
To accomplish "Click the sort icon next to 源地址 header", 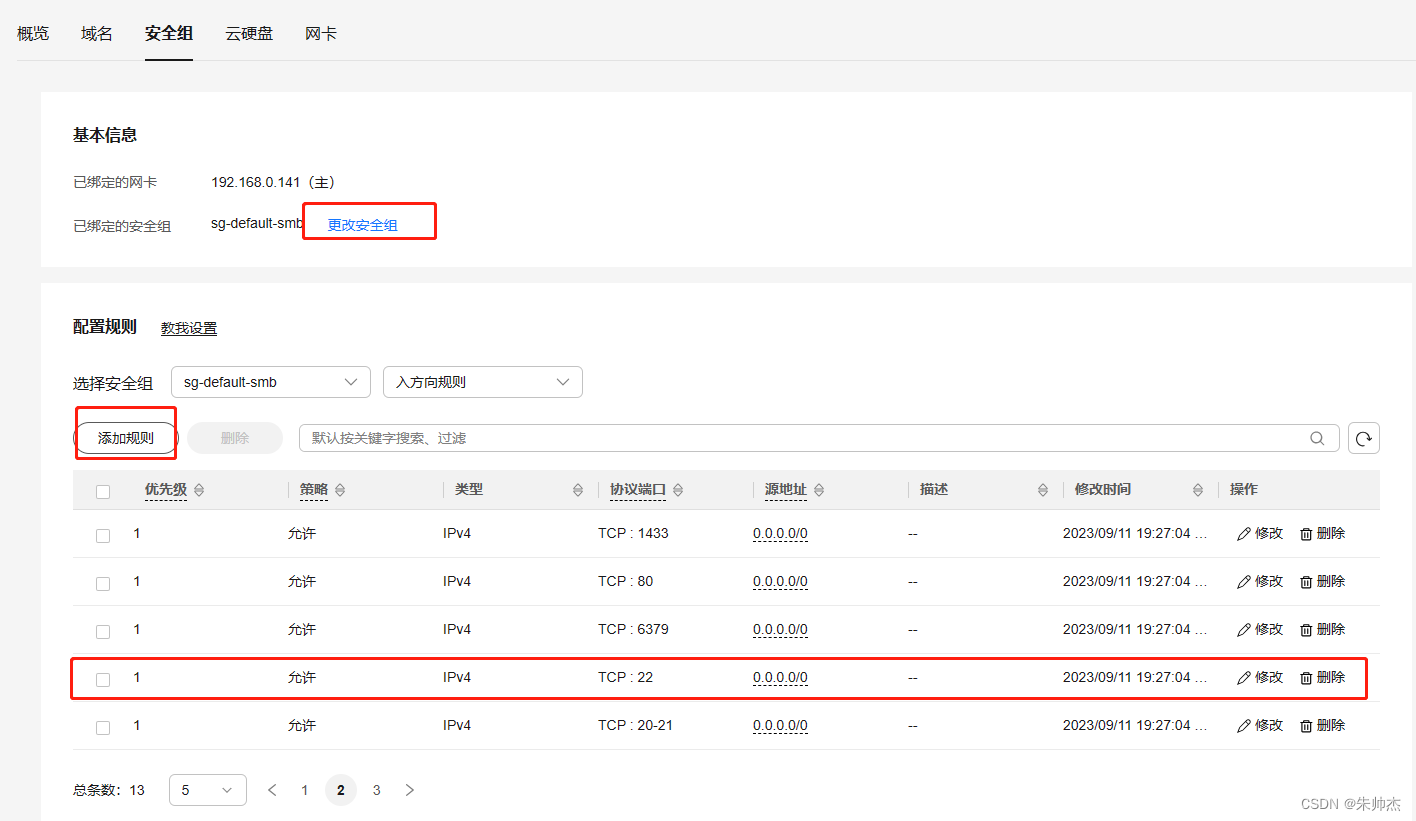I will click(x=819, y=490).
